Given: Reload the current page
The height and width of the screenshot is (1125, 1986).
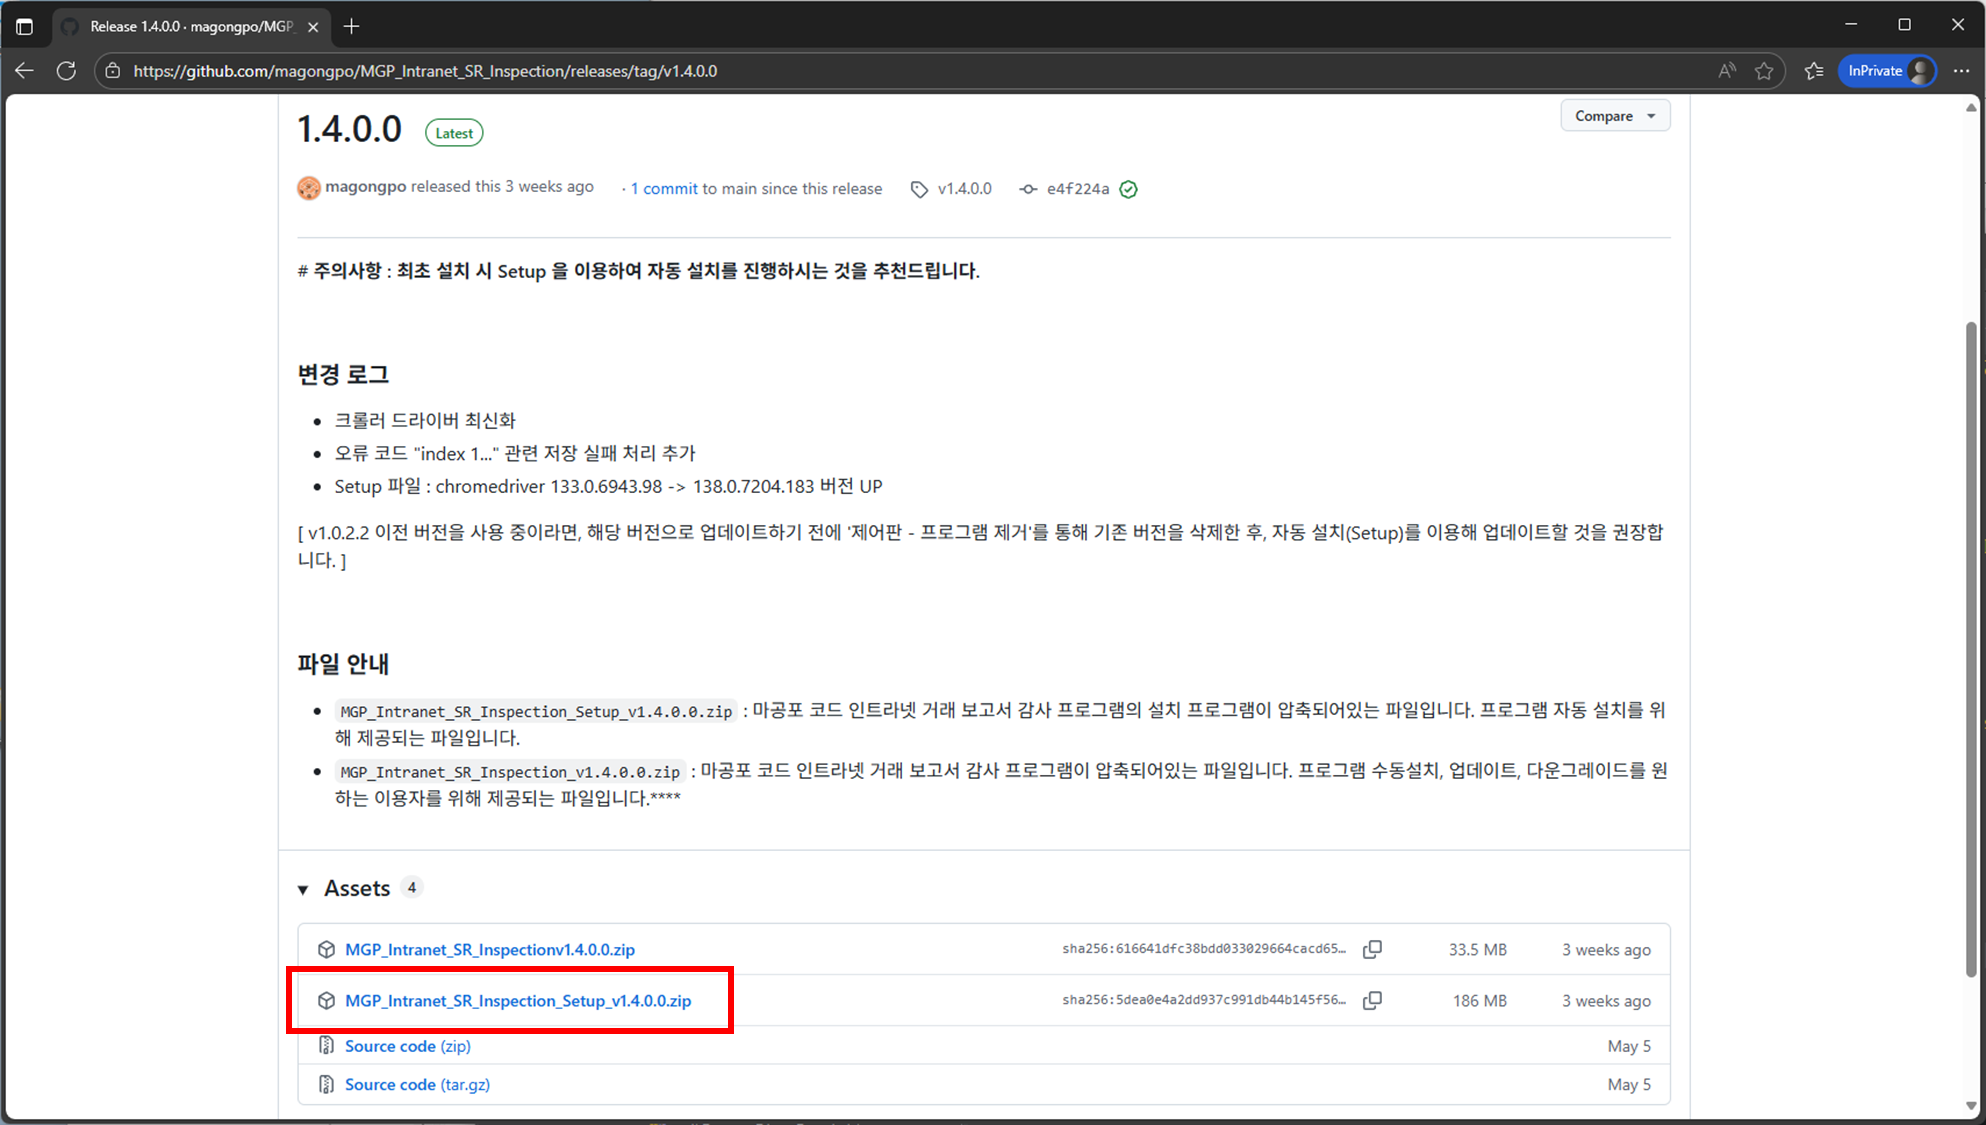Looking at the screenshot, I should (66, 71).
